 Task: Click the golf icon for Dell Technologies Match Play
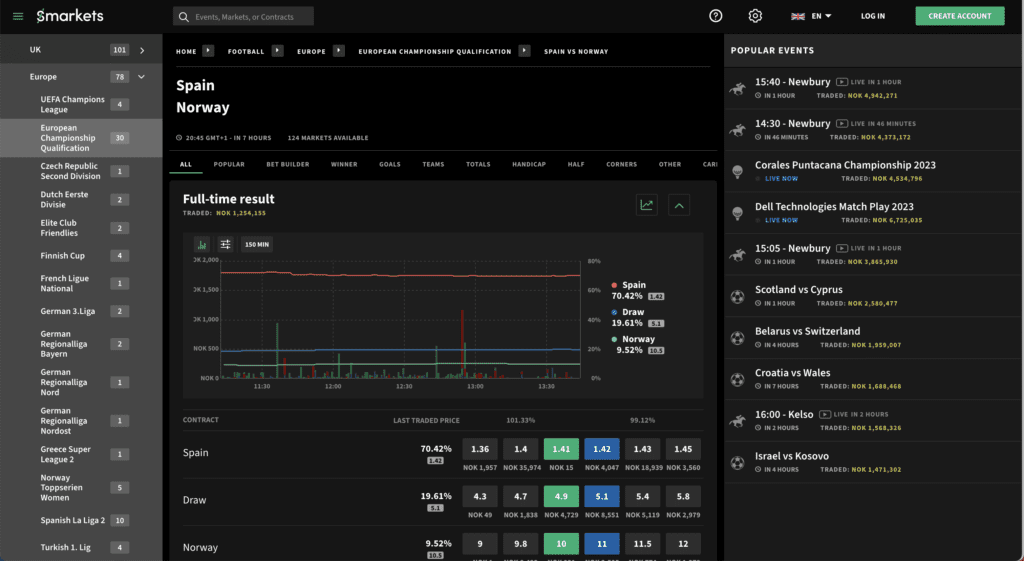click(737, 213)
